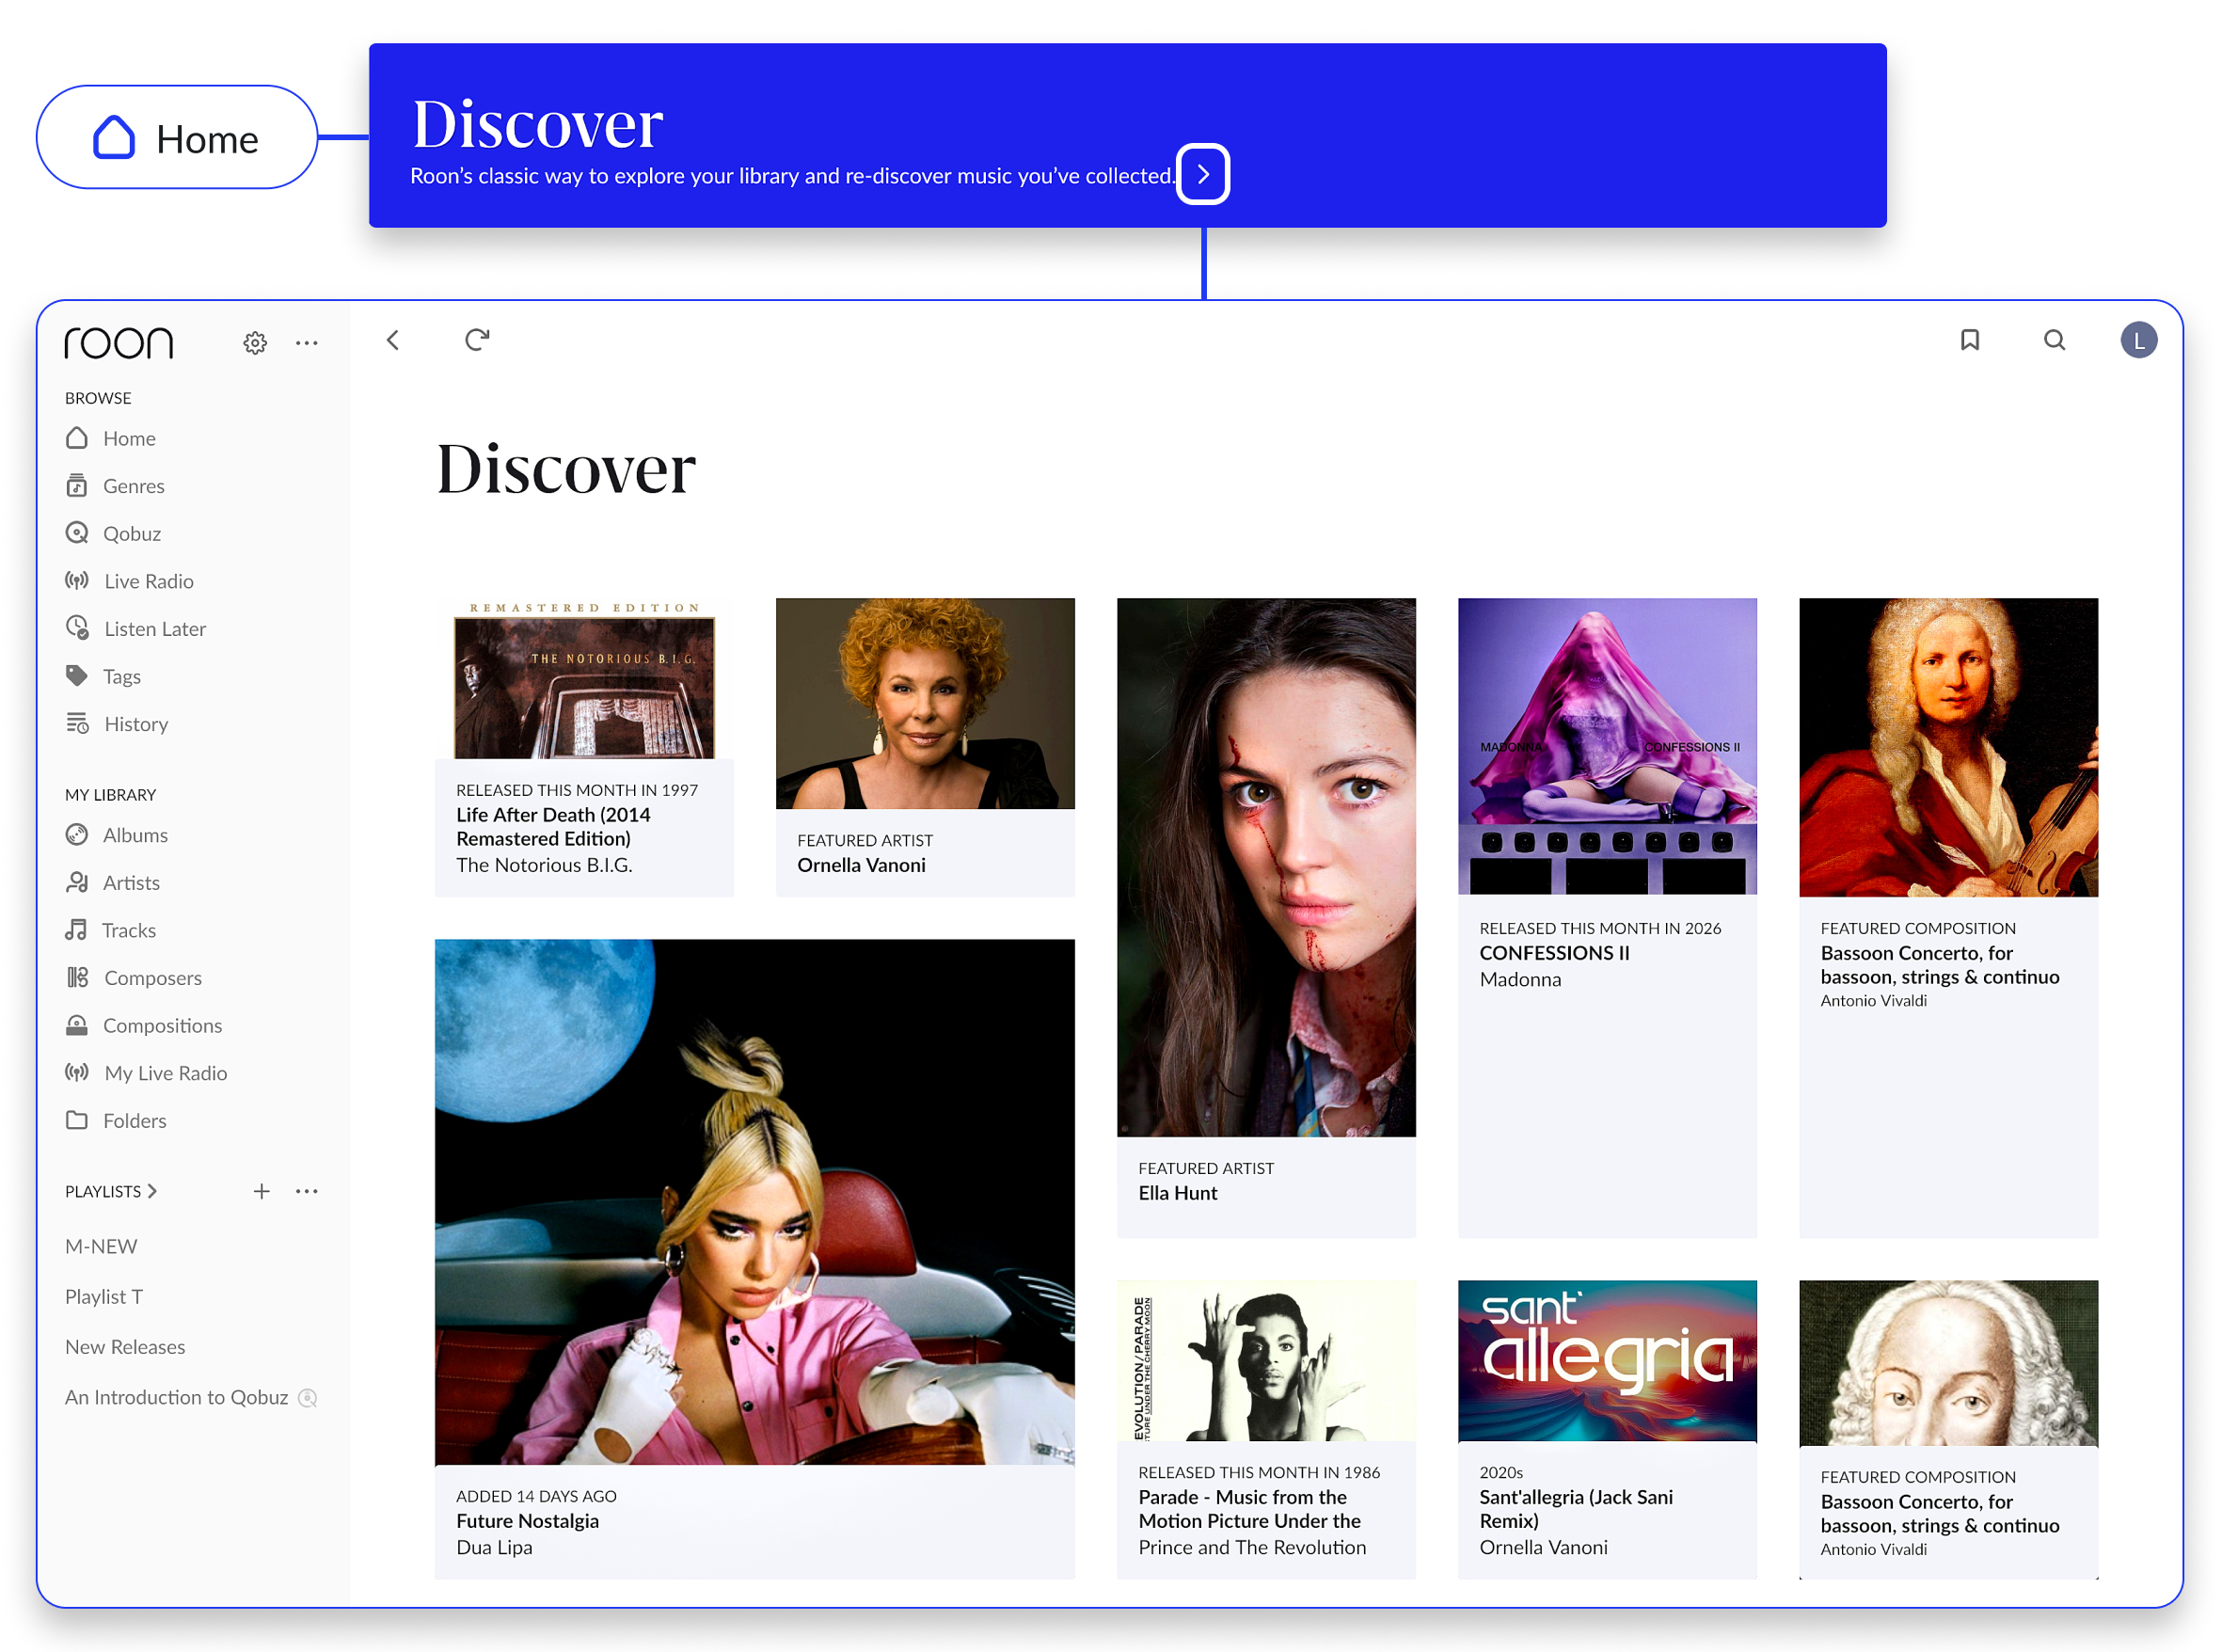Click the Genres icon in sidebar
2222x1652 pixels.
tap(77, 486)
